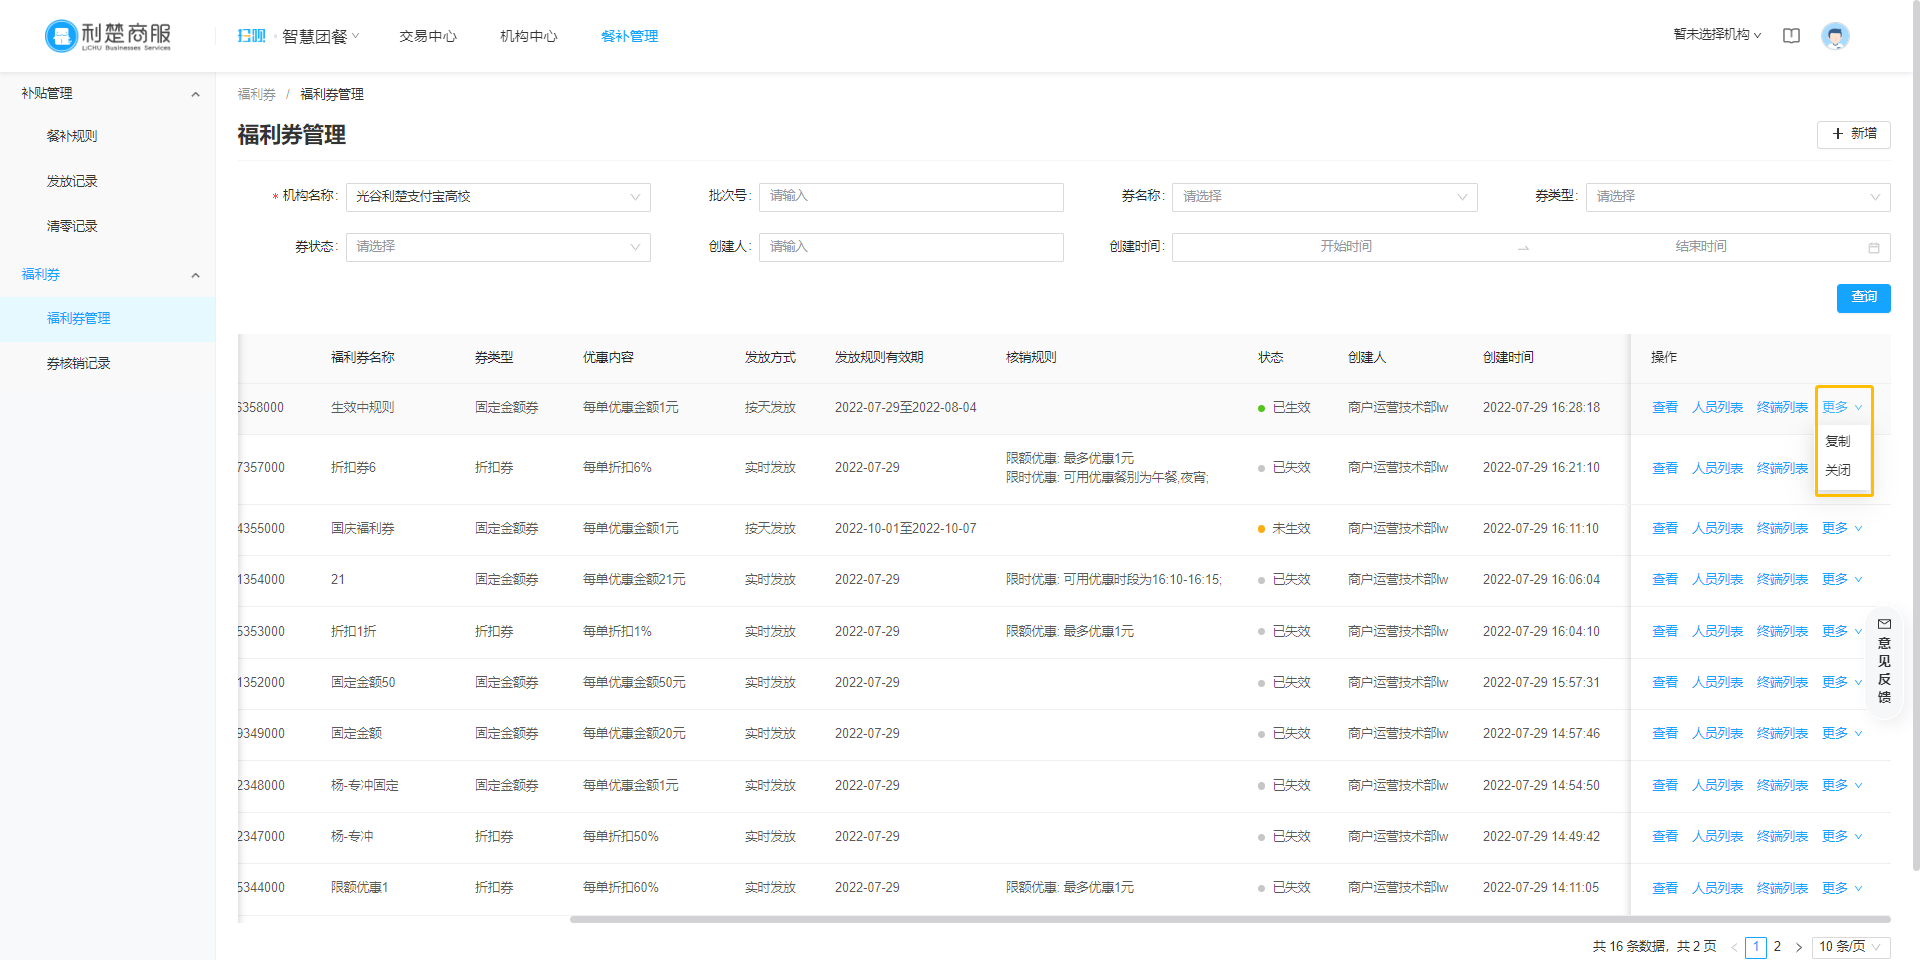Open the 10 条/页 page size dropdown
1920x960 pixels.
point(1850,947)
